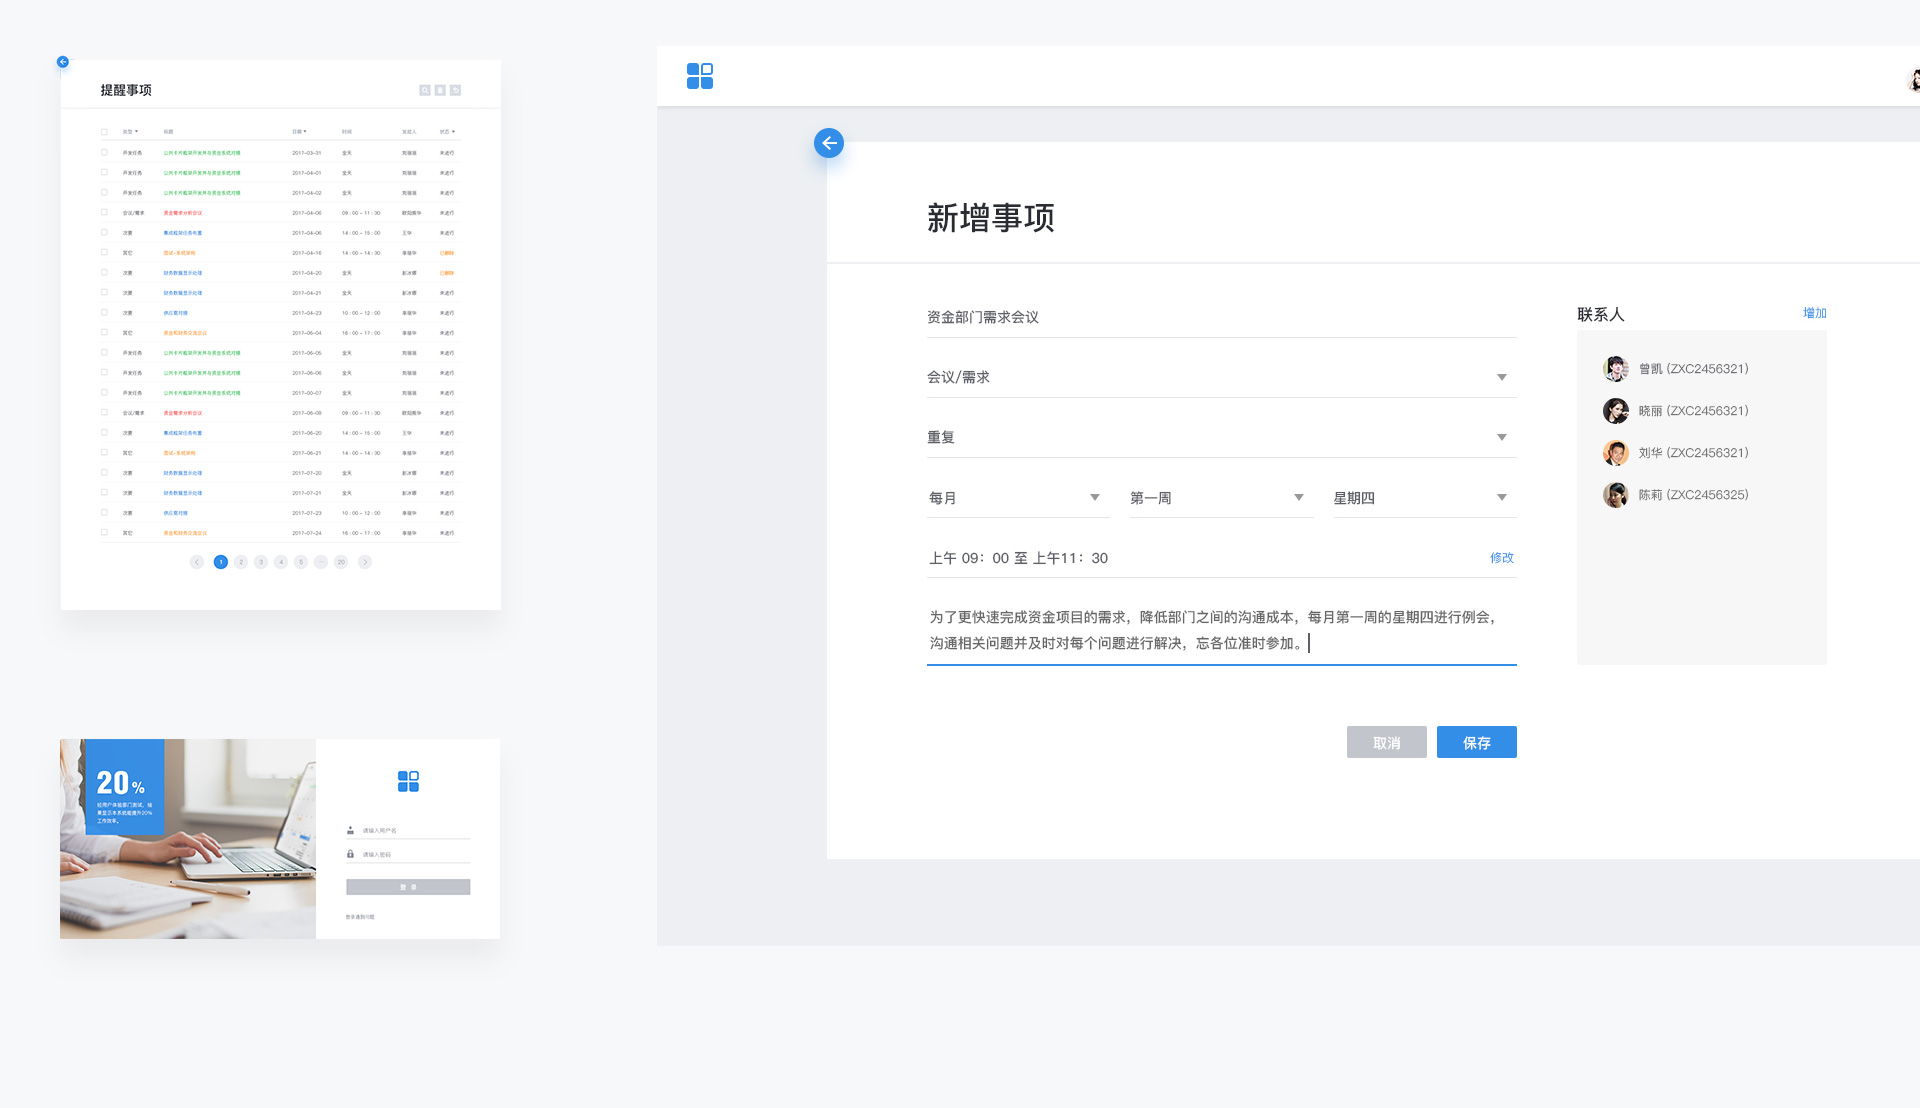Click the four-square app logo in header
The width and height of the screenshot is (1920, 1108).
click(700, 76)
